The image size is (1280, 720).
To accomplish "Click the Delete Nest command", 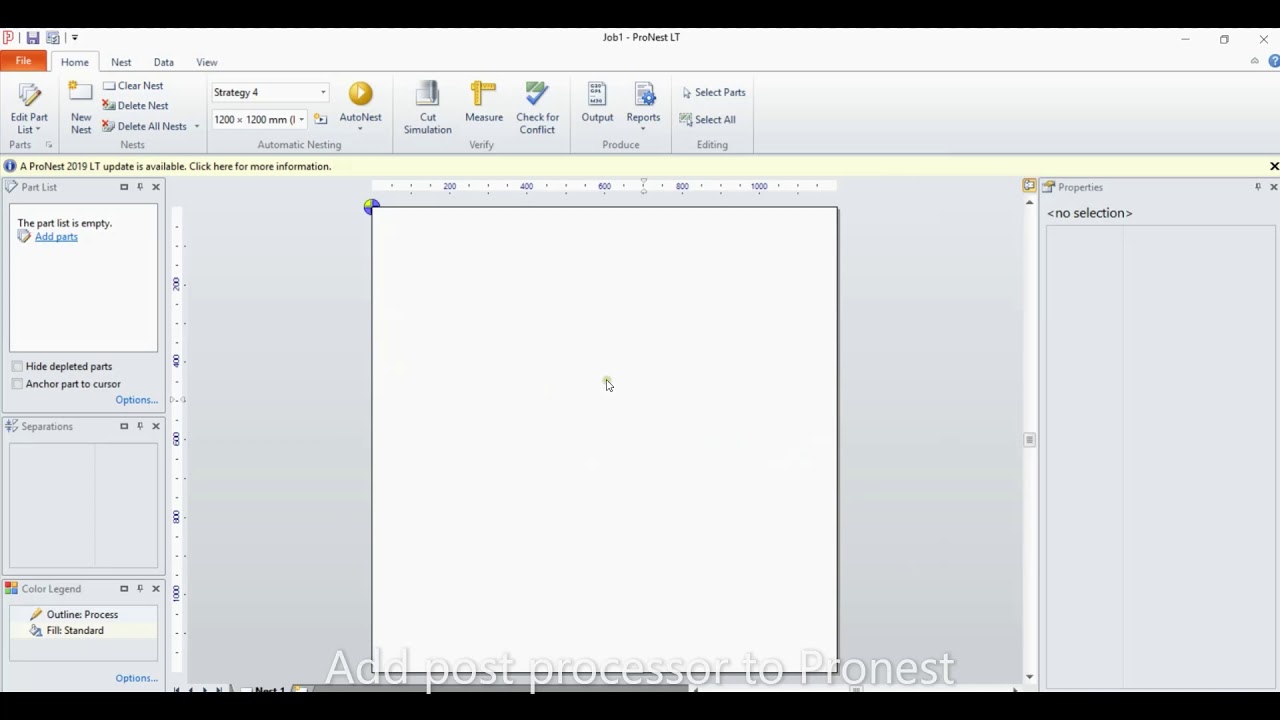I will [x=135, y=106].
